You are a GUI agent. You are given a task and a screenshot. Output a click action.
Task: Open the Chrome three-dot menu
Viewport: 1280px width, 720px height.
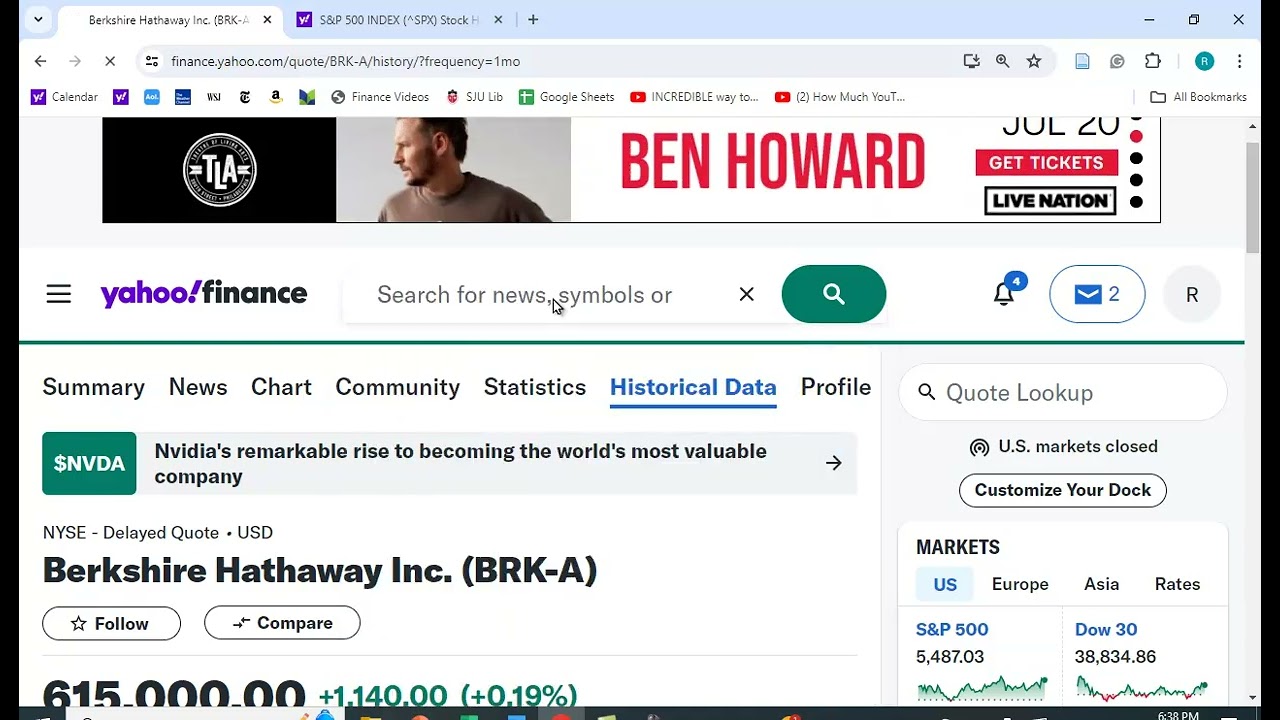click(x=1239, y=61)
